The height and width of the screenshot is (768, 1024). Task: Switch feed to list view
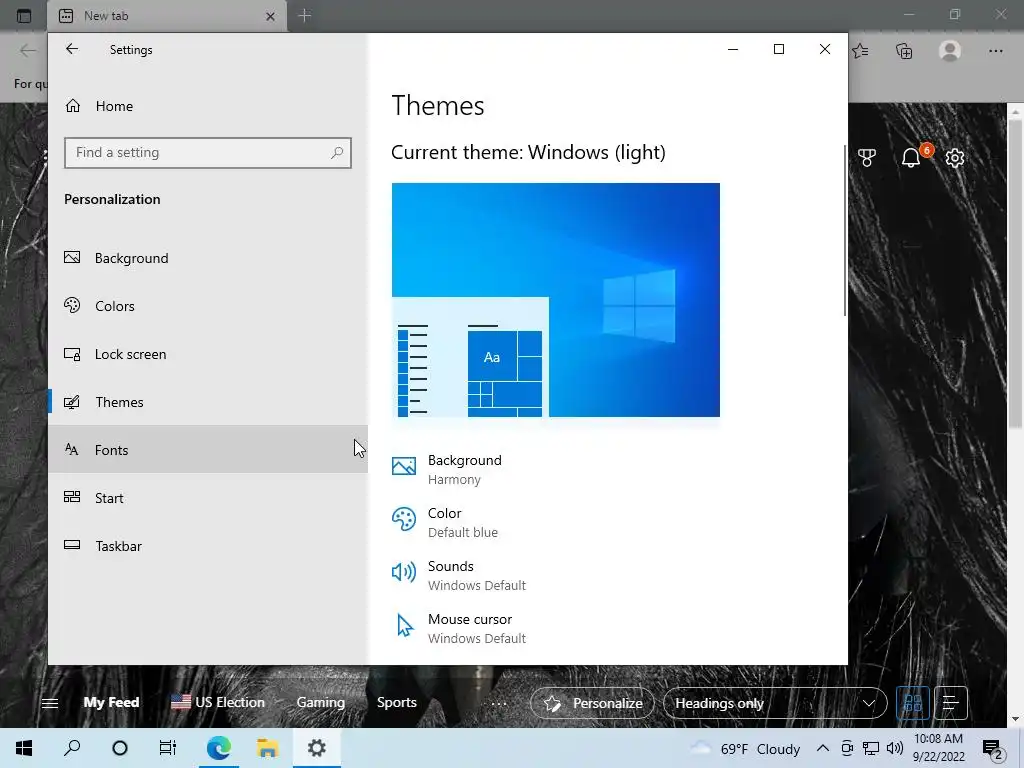pos(951,703)
